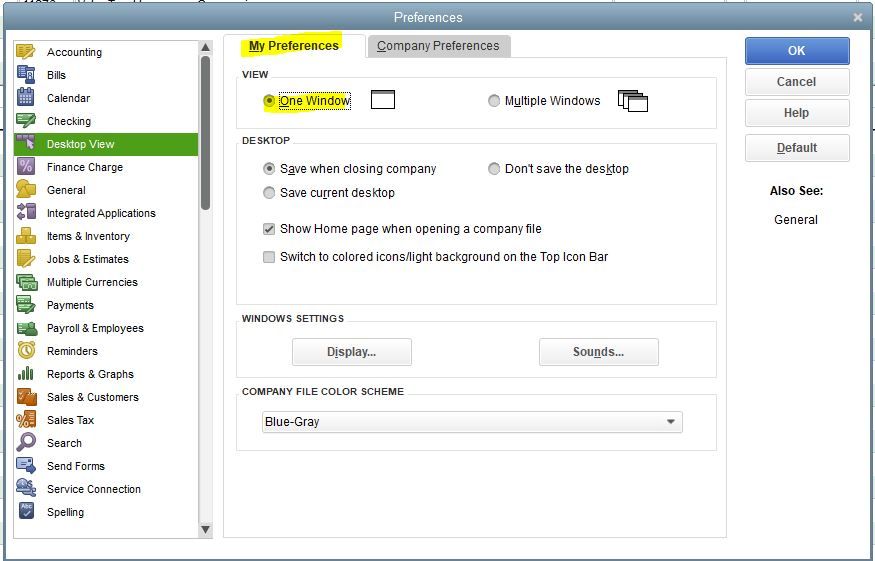Screen dimensions: 875x561
Task: Open the Sounds settings button
Action: click(598, 352)
